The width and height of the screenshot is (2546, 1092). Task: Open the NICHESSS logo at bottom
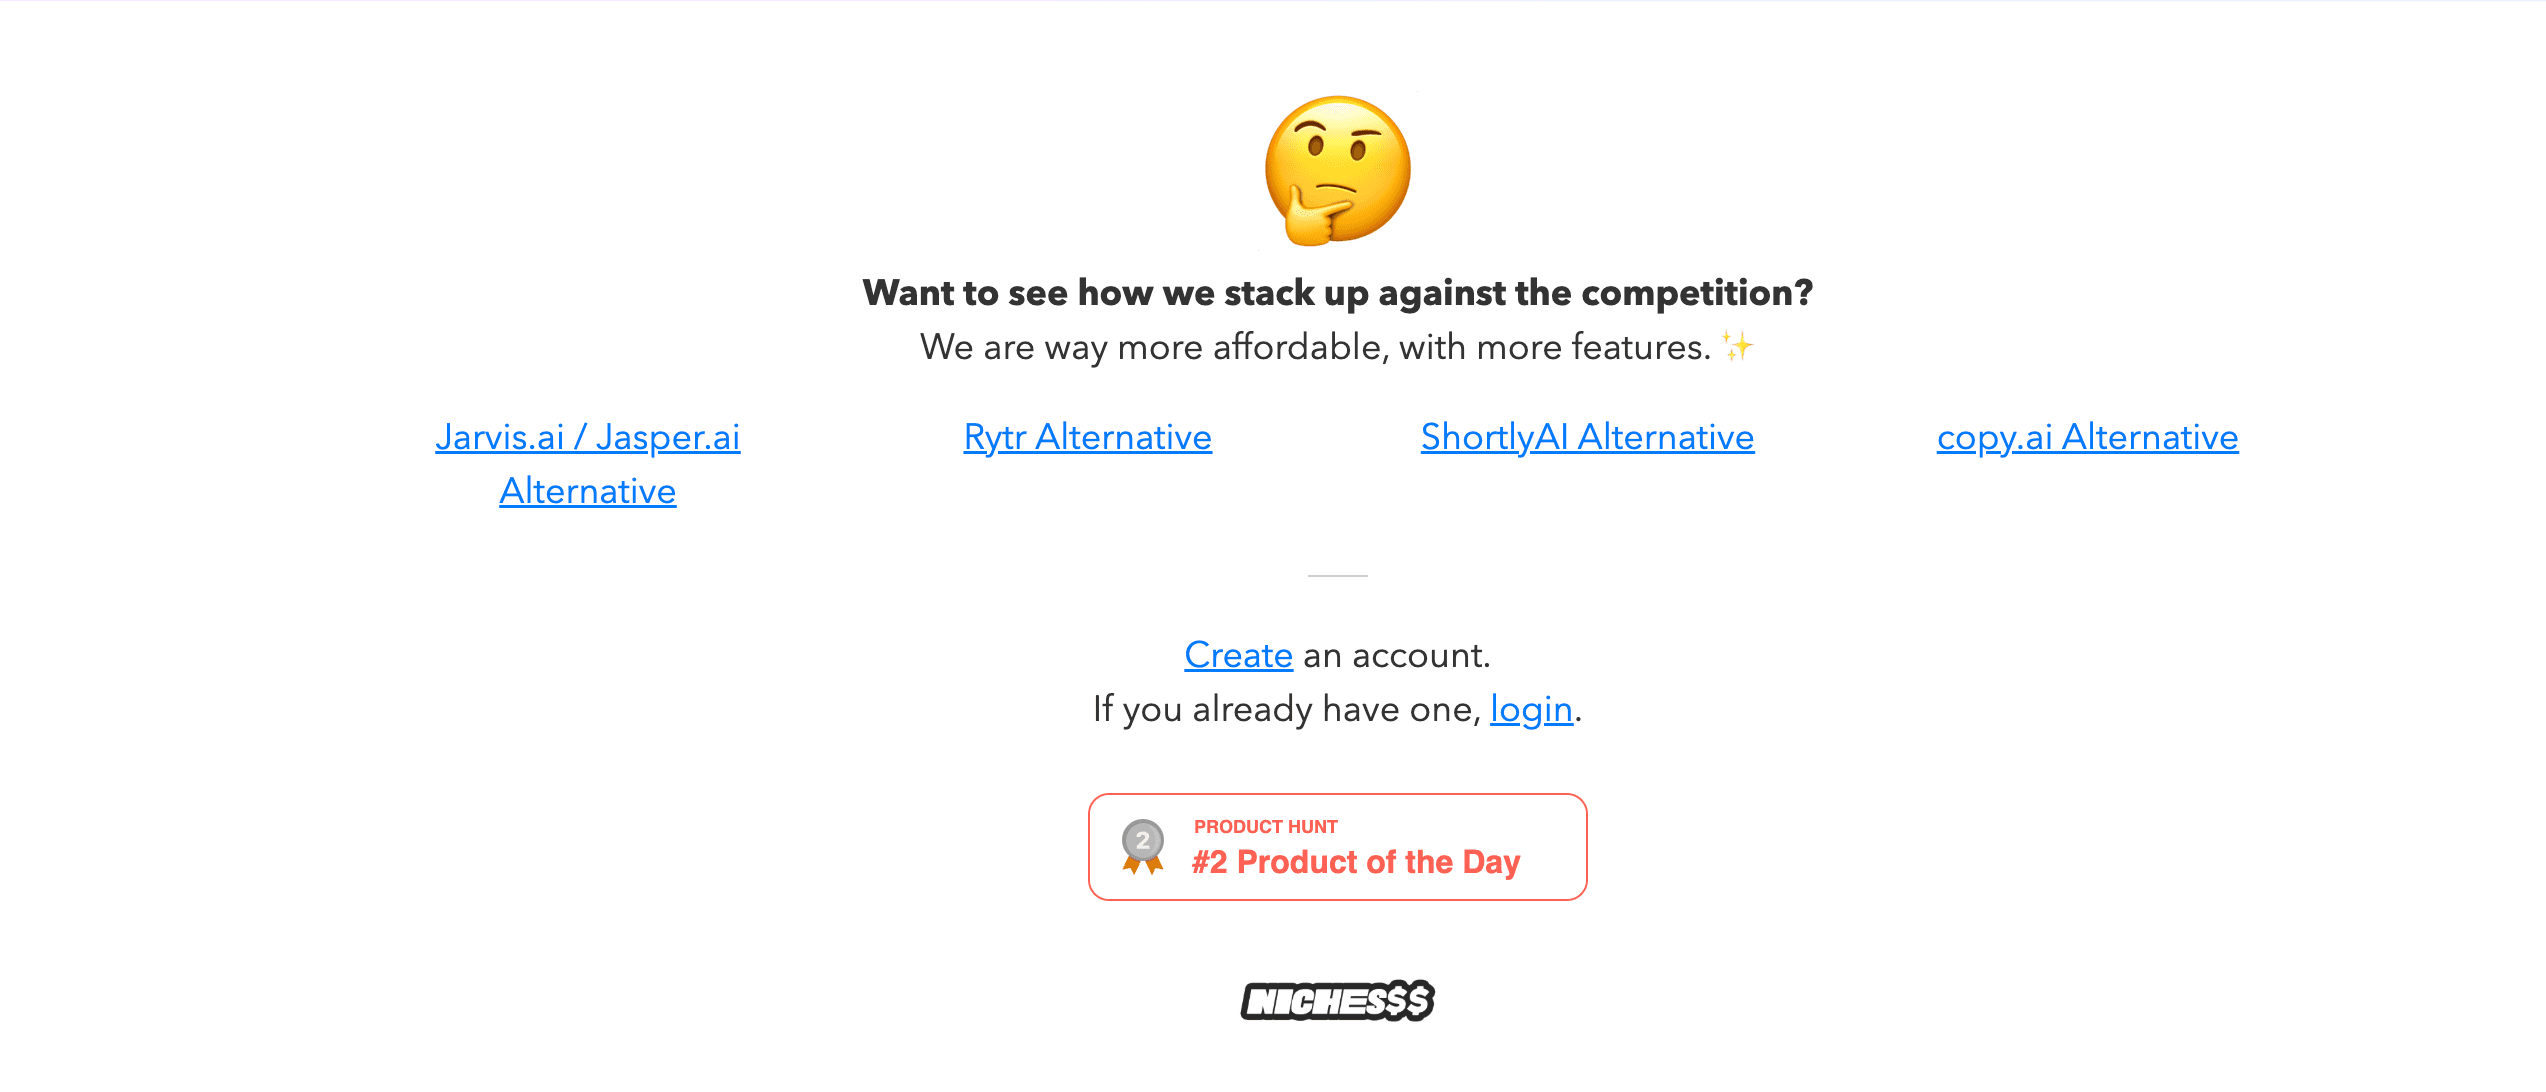tap(1338, 1000)
